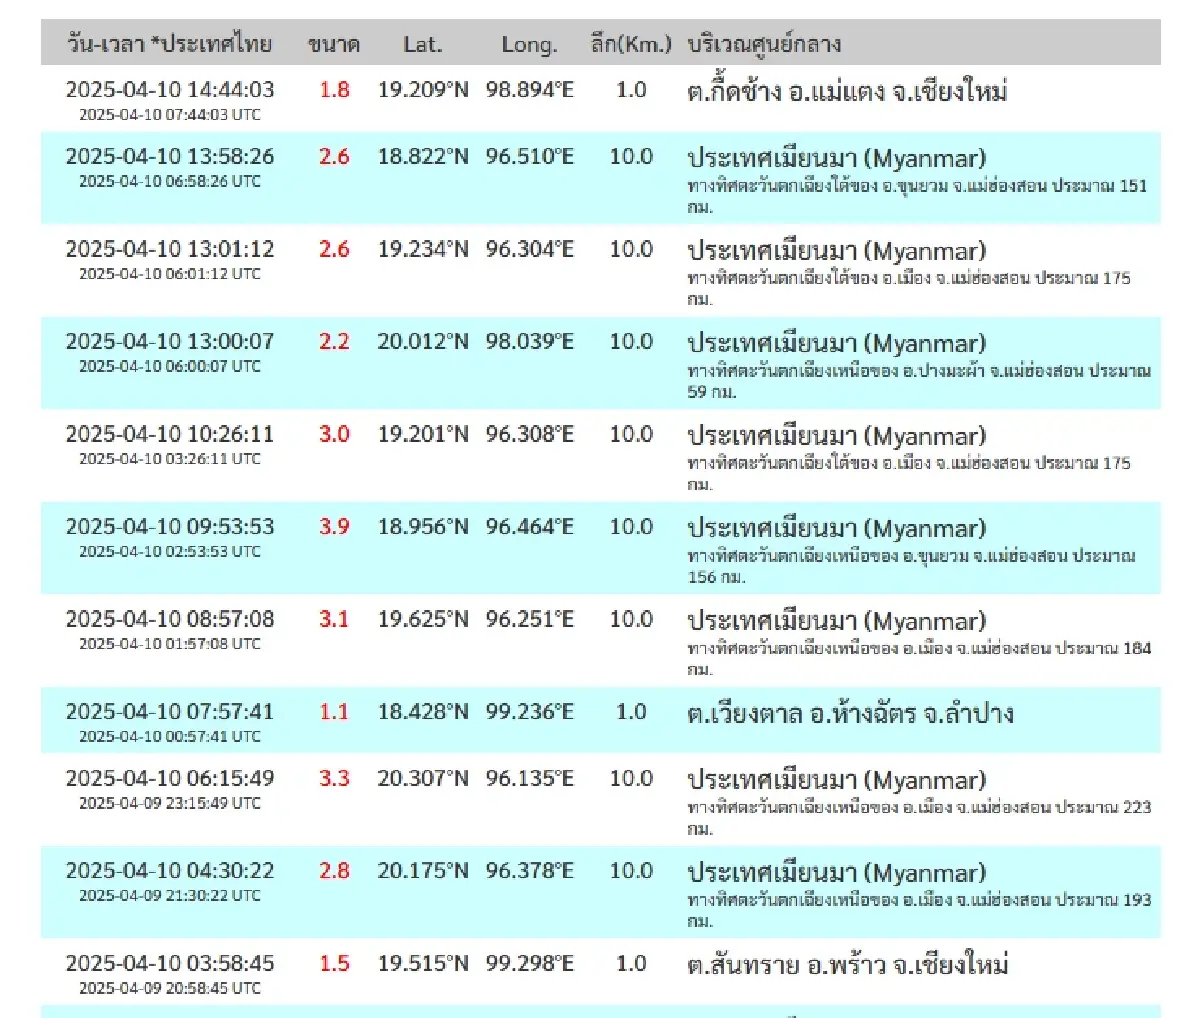Click longitude 98.039°E of the 13:00:07 event

528,341
